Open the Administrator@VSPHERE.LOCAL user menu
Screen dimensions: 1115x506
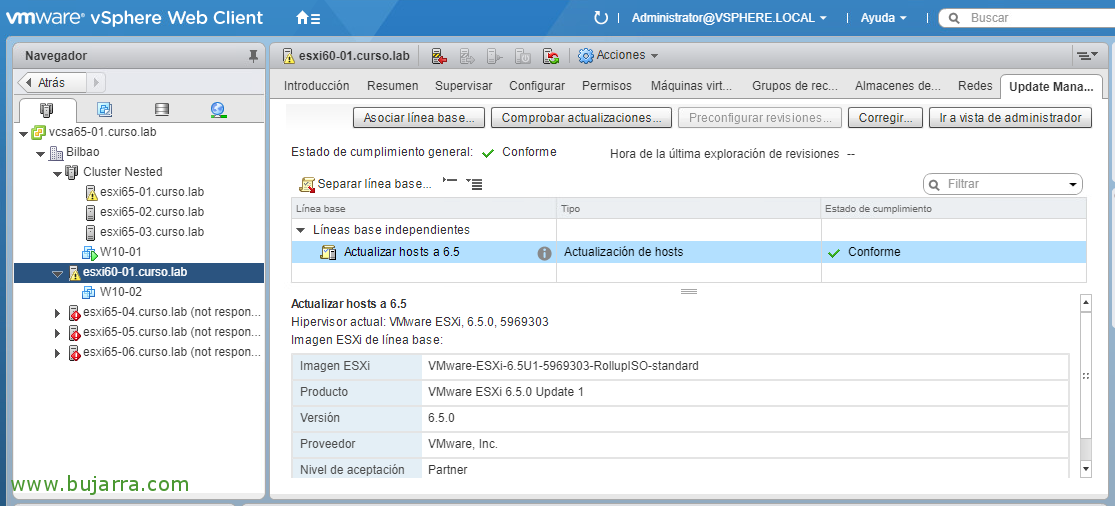[x=729, y=18]
